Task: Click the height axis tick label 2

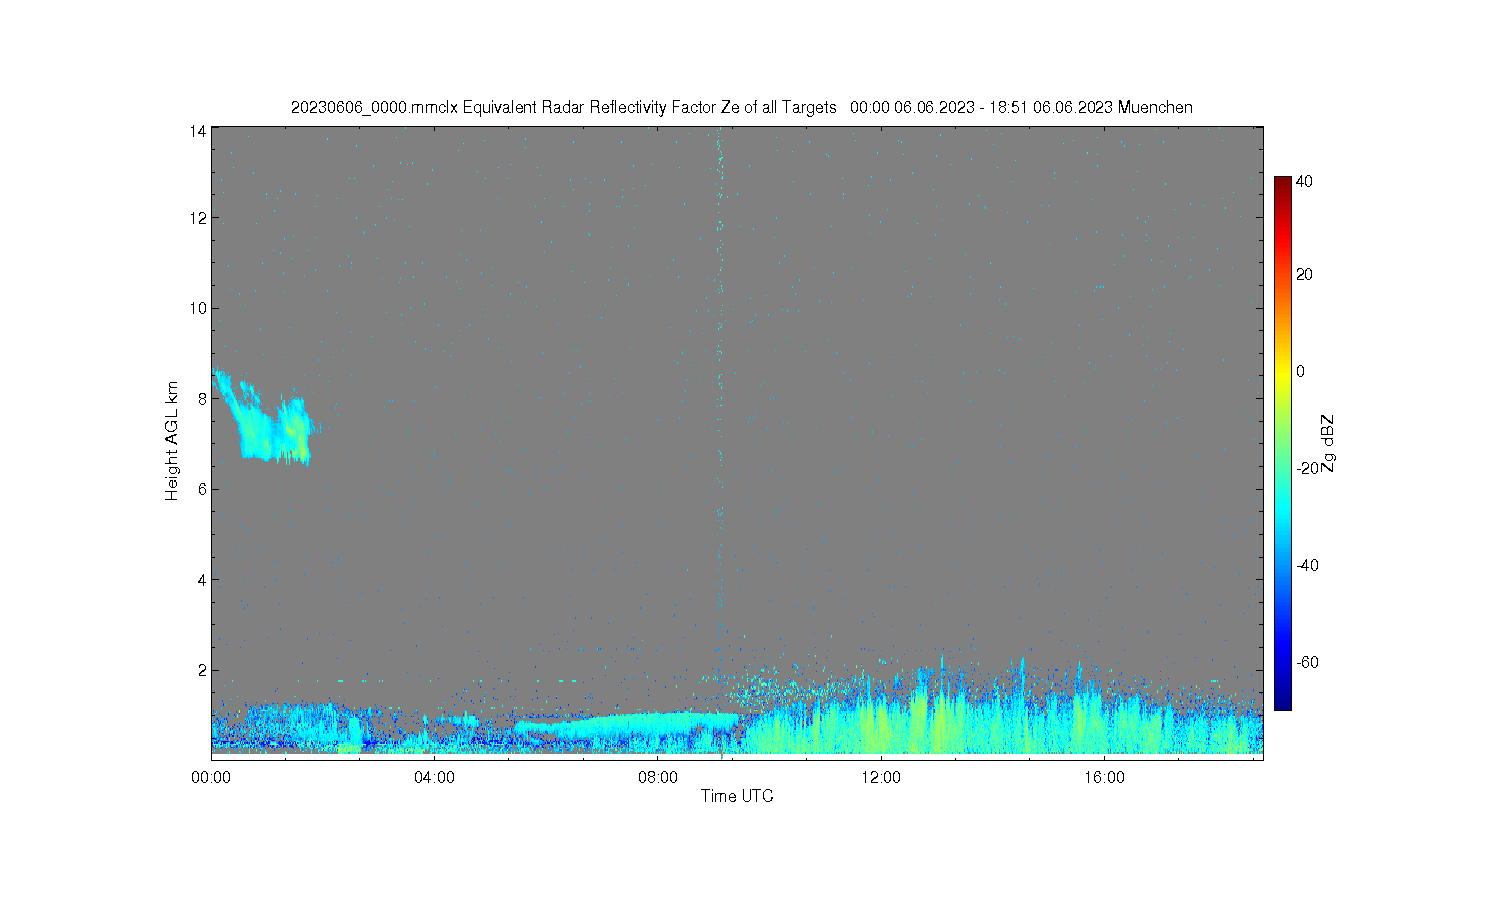Action: pos(202,670)
